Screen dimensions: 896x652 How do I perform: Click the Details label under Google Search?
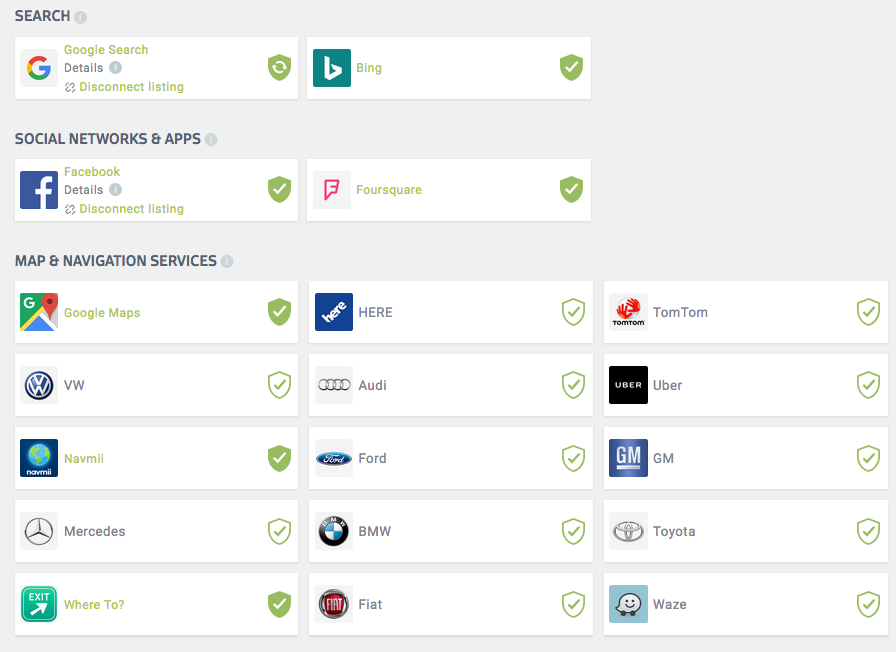point(83,68)
